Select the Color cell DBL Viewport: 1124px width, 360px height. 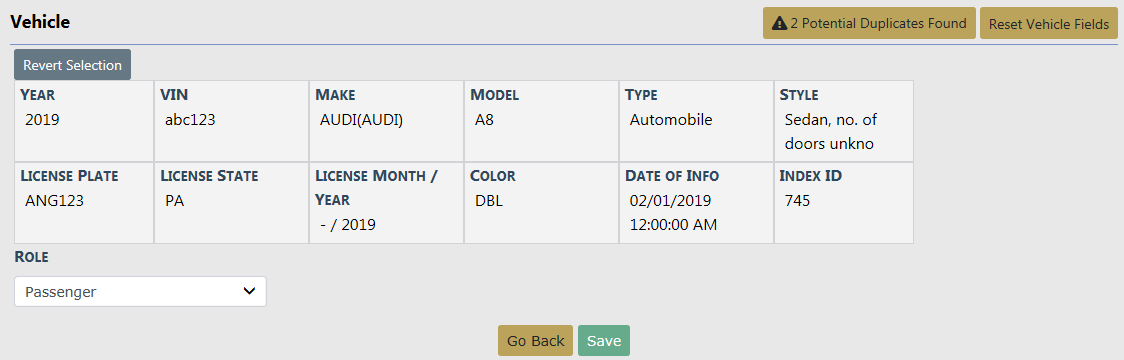coord(541,203)
